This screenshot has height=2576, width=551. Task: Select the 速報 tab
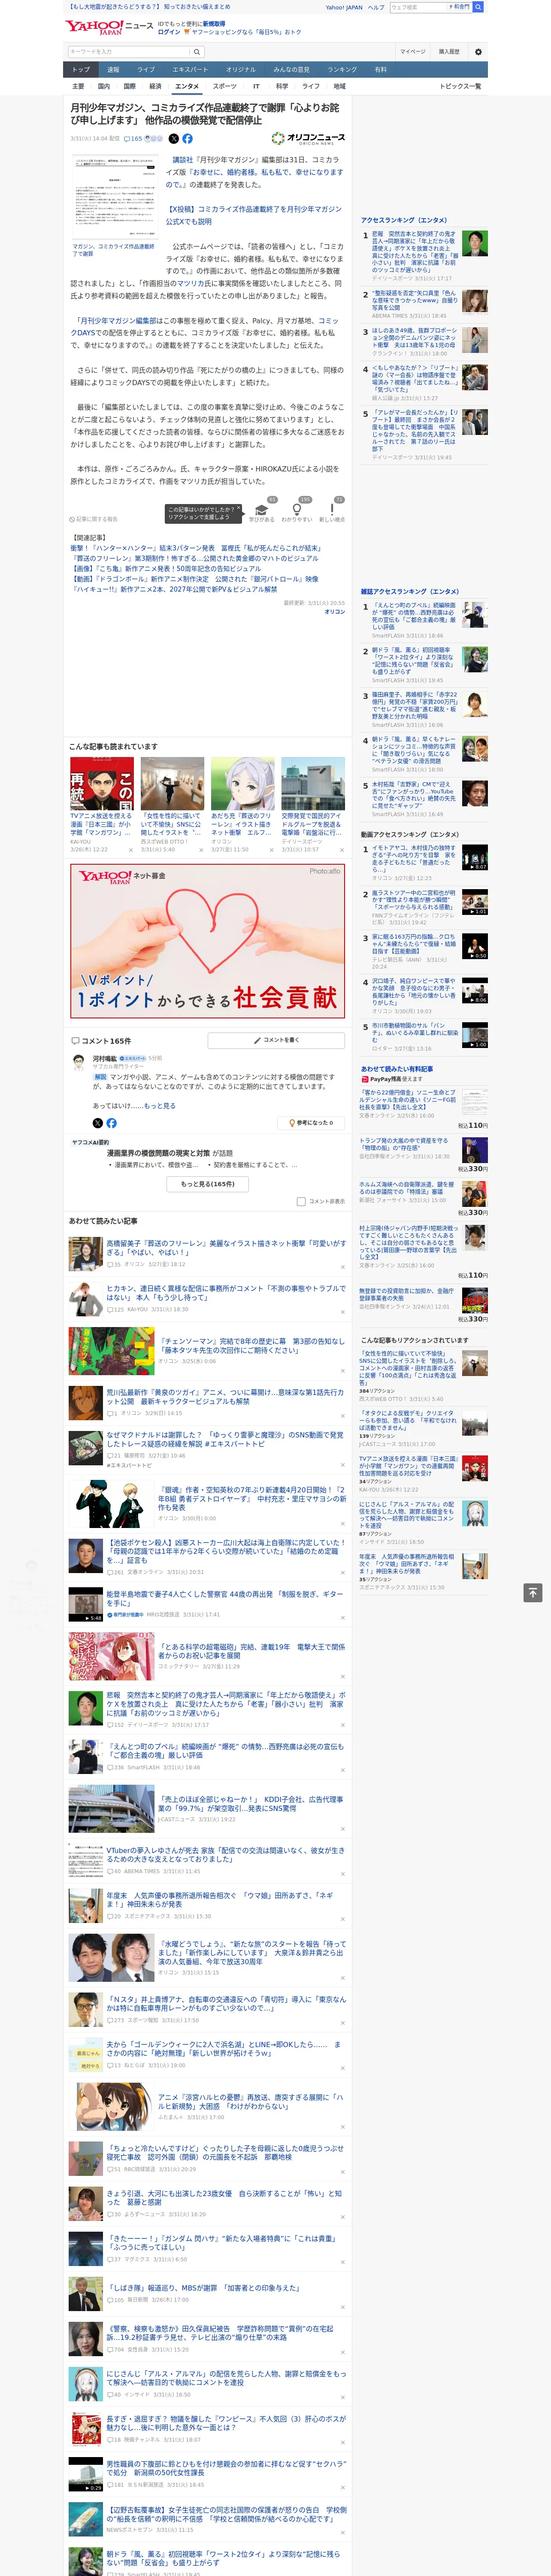tap(113, 70)
